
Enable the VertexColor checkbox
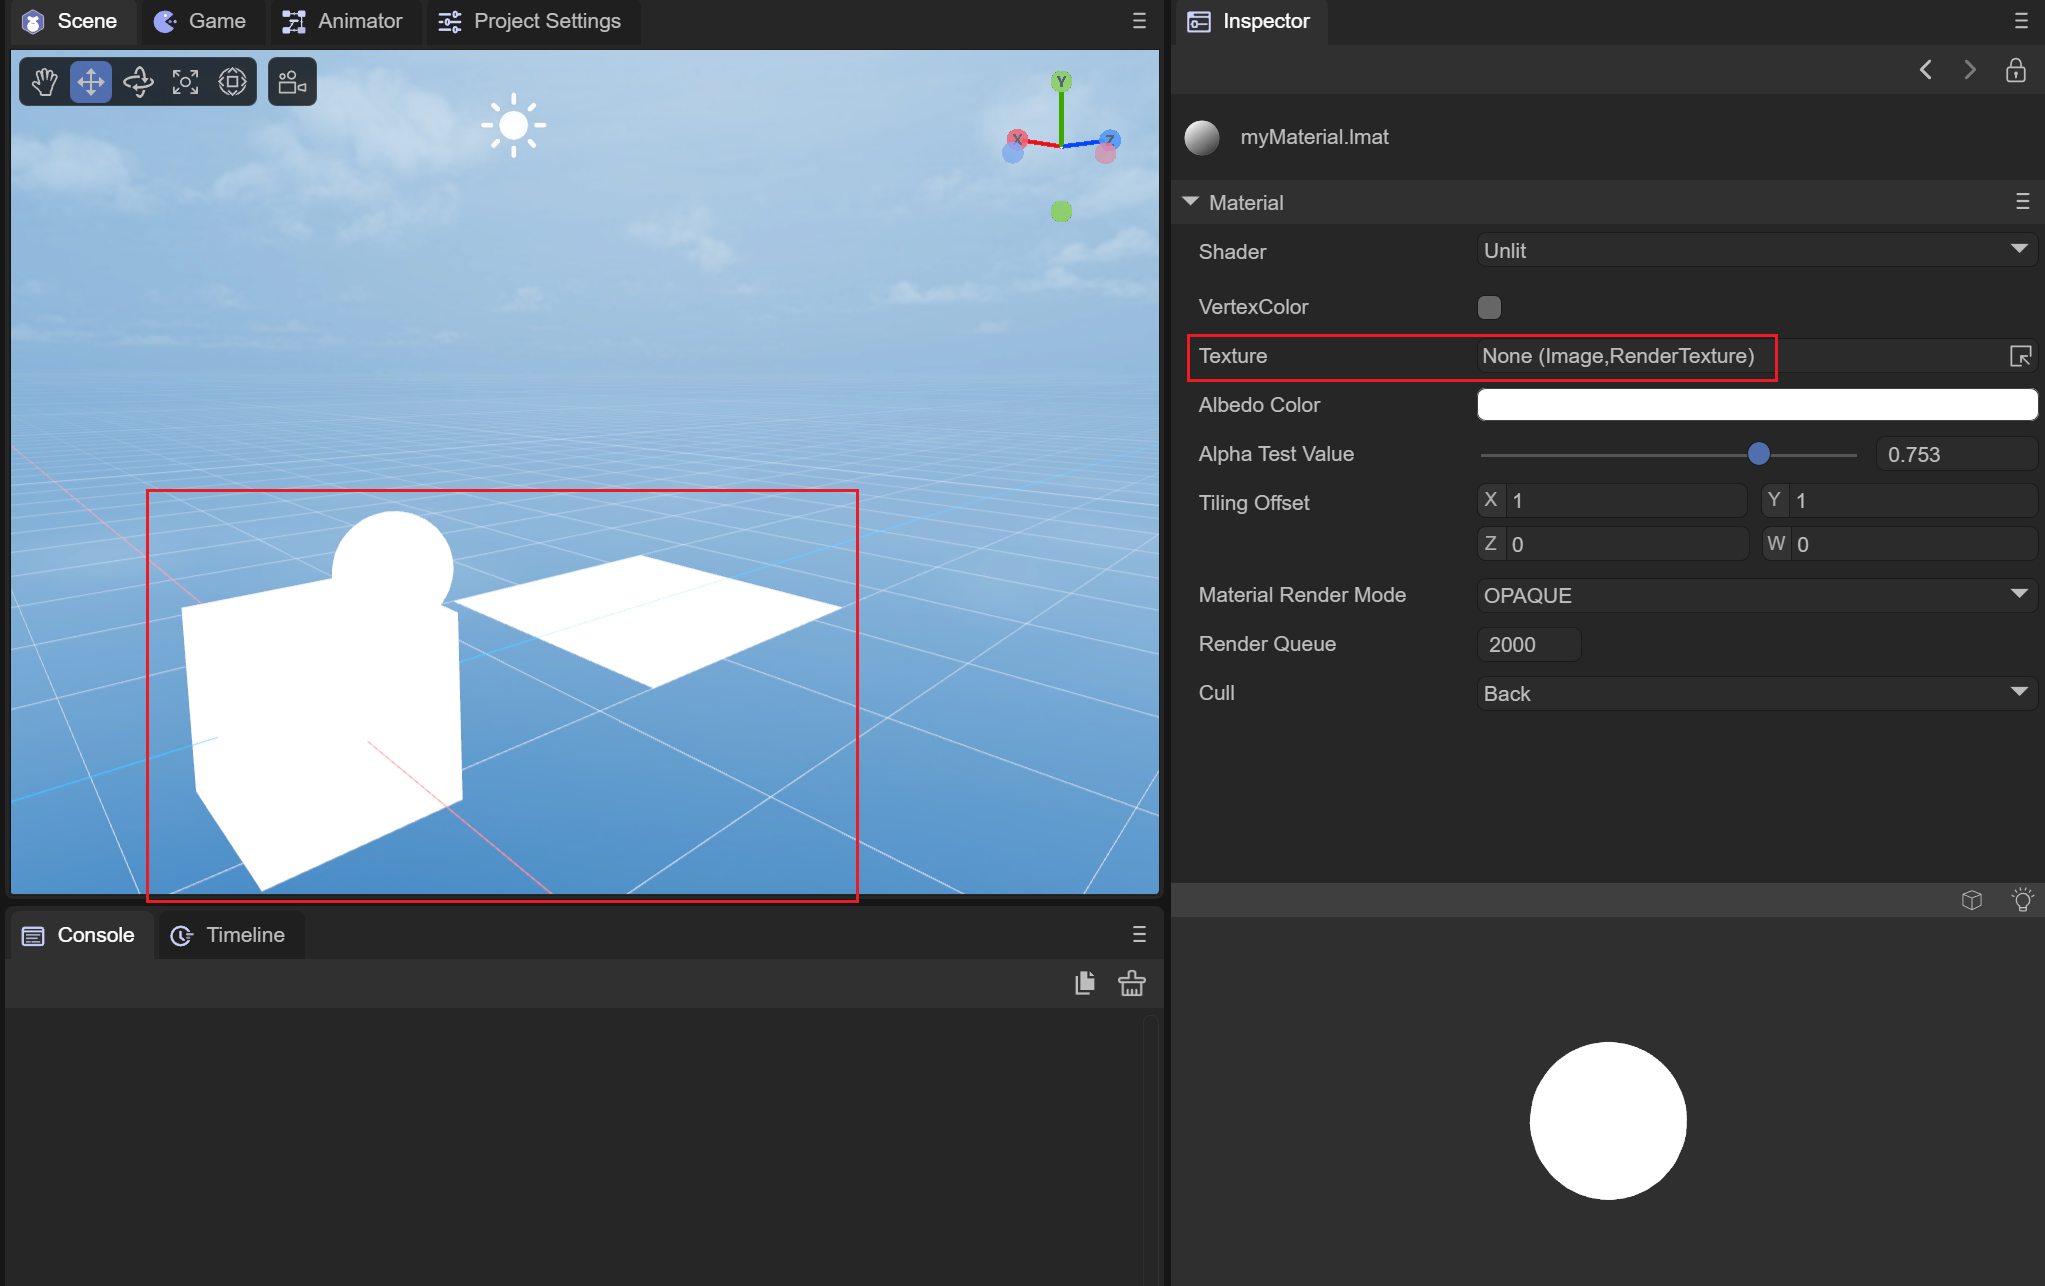pyautogui.click(x=1489, y=307)
